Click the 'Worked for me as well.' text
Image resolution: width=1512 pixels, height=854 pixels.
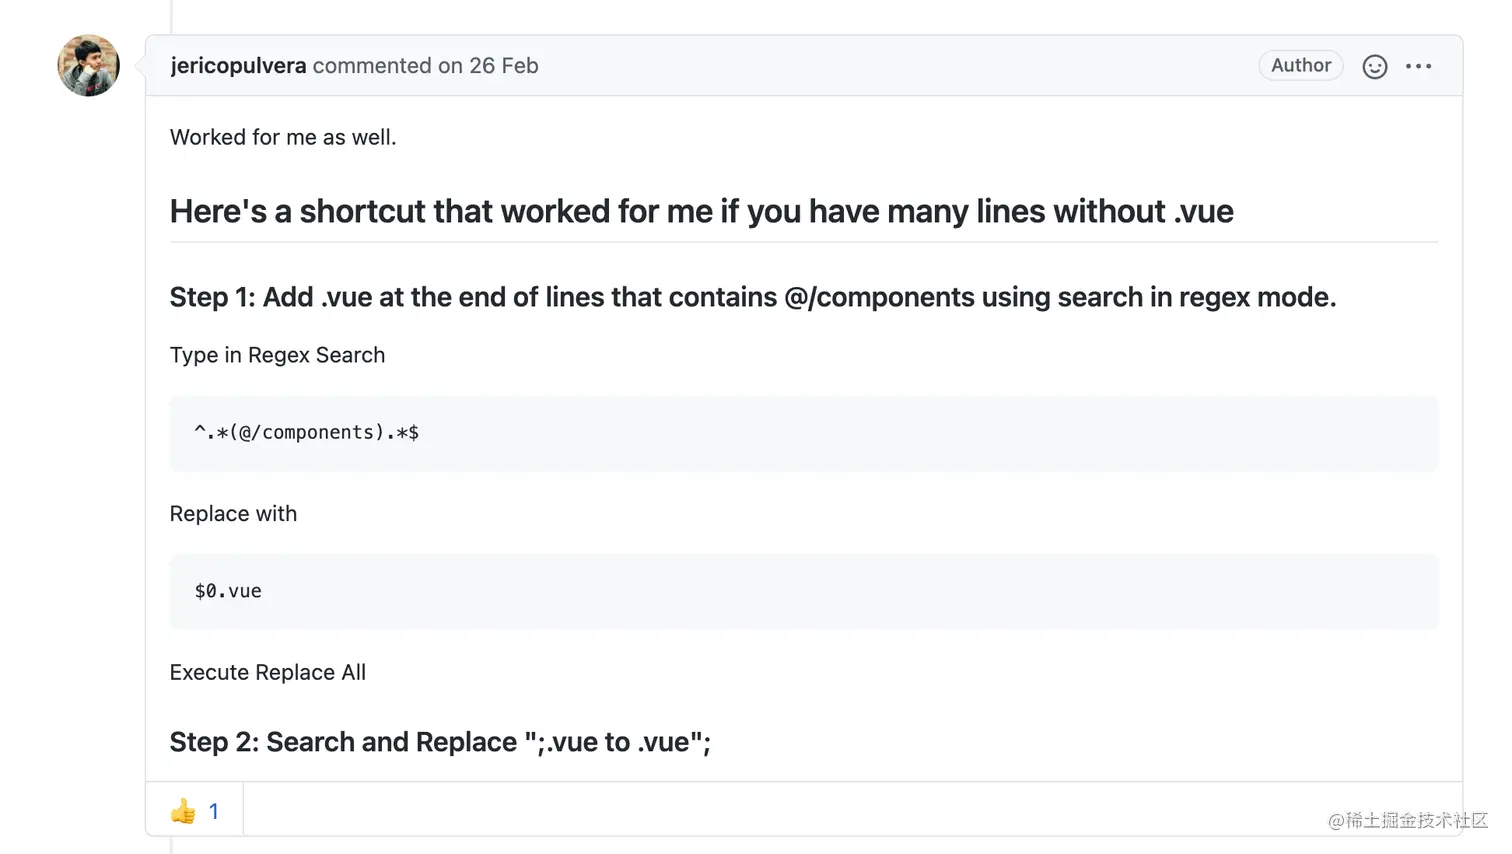pyautogui.click(x=283, y=137)
